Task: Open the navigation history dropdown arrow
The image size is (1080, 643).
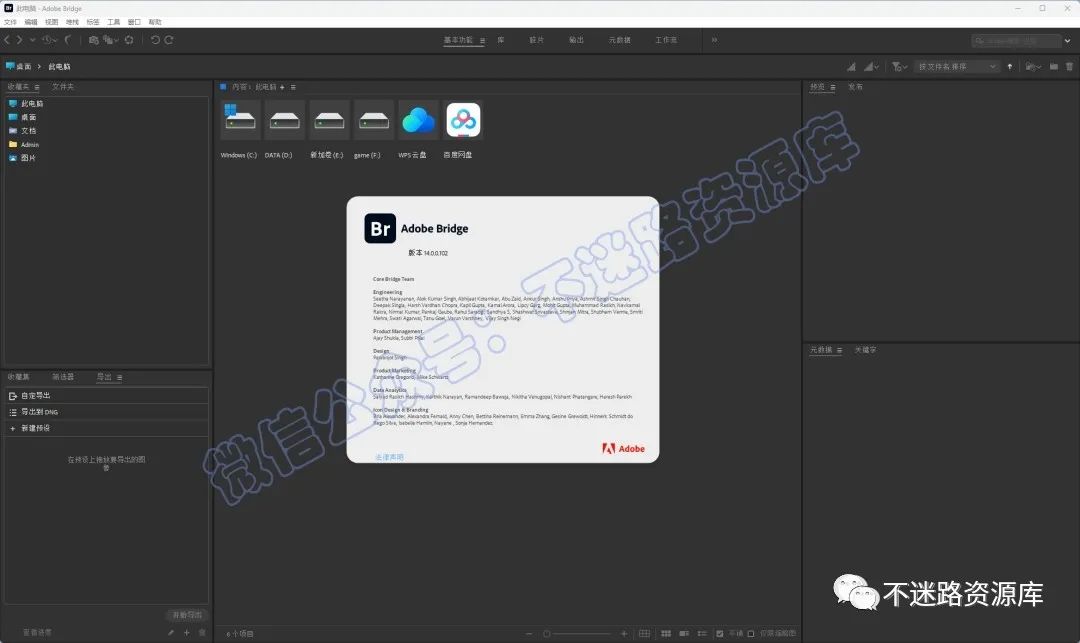Action: coord(32,40)
